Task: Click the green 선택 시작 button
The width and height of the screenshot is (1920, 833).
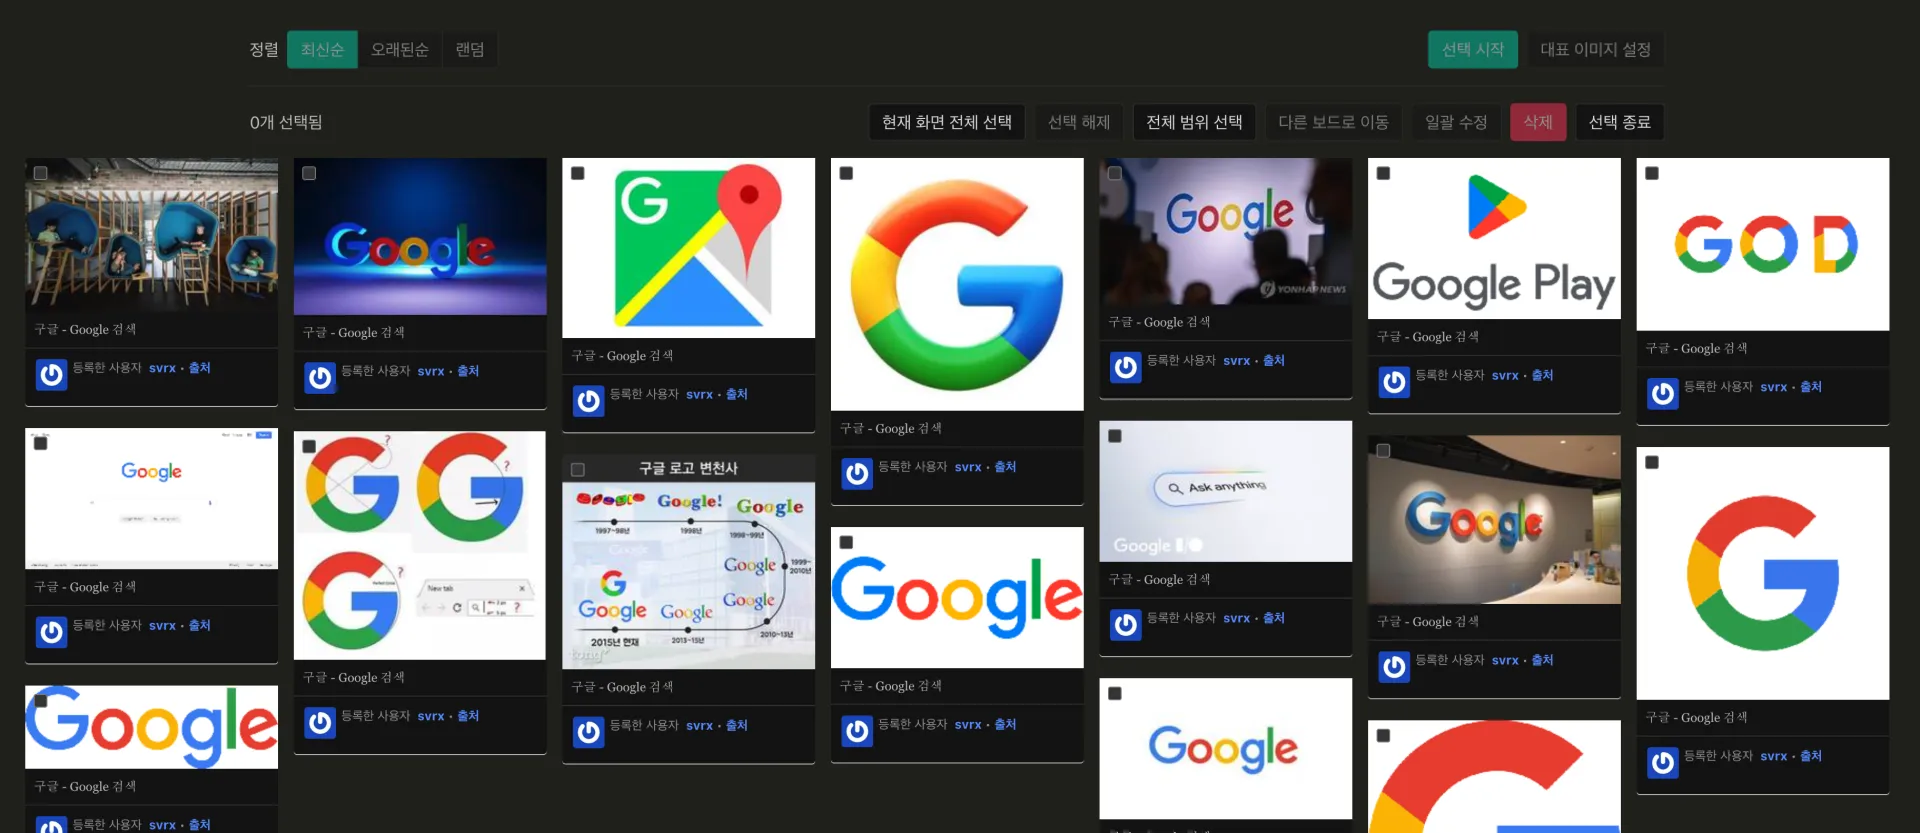Action: click(x=1473, y=49)
